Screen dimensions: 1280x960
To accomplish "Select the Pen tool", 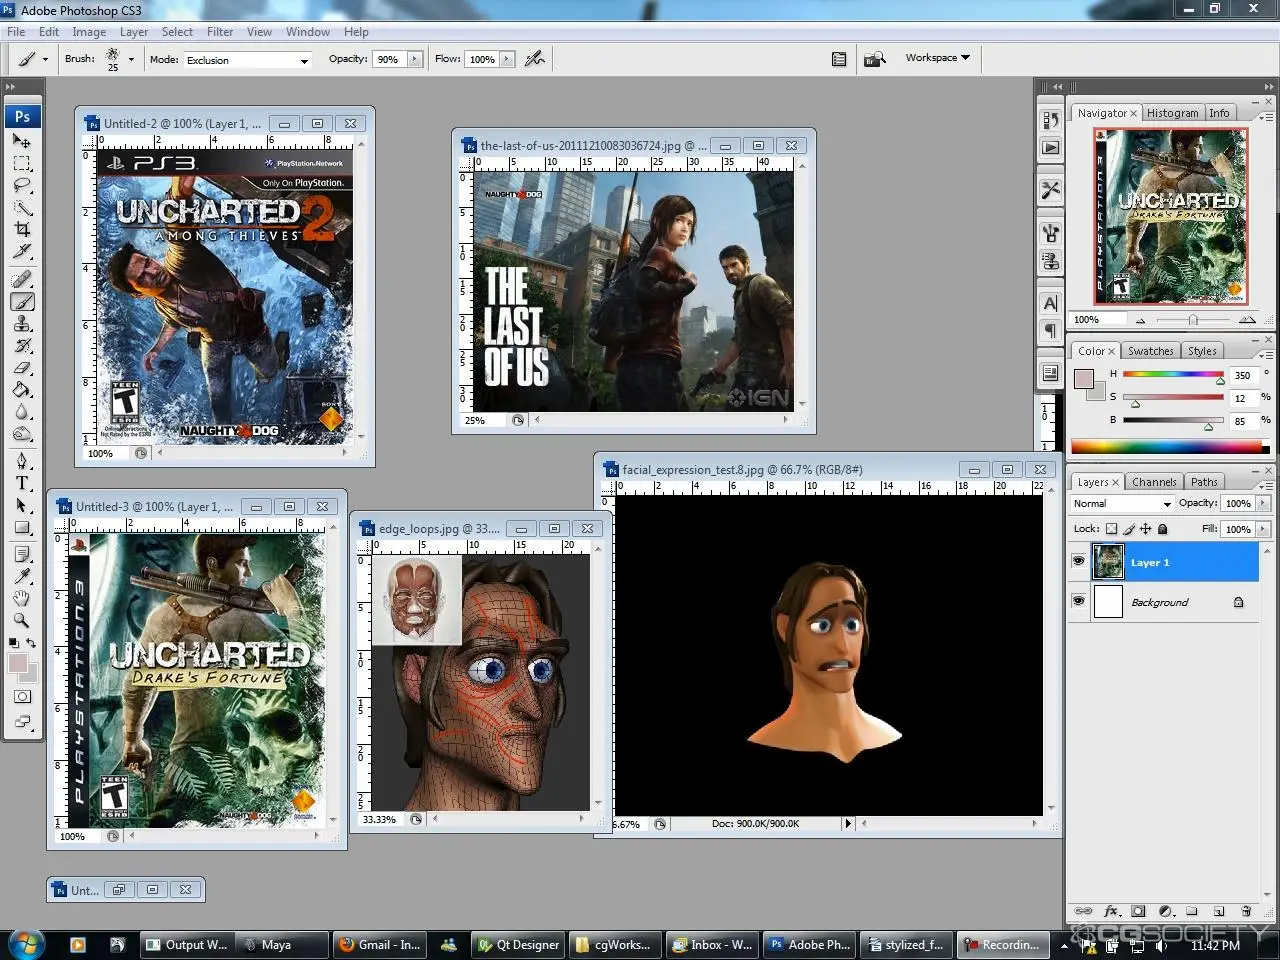I will point(22,461).
